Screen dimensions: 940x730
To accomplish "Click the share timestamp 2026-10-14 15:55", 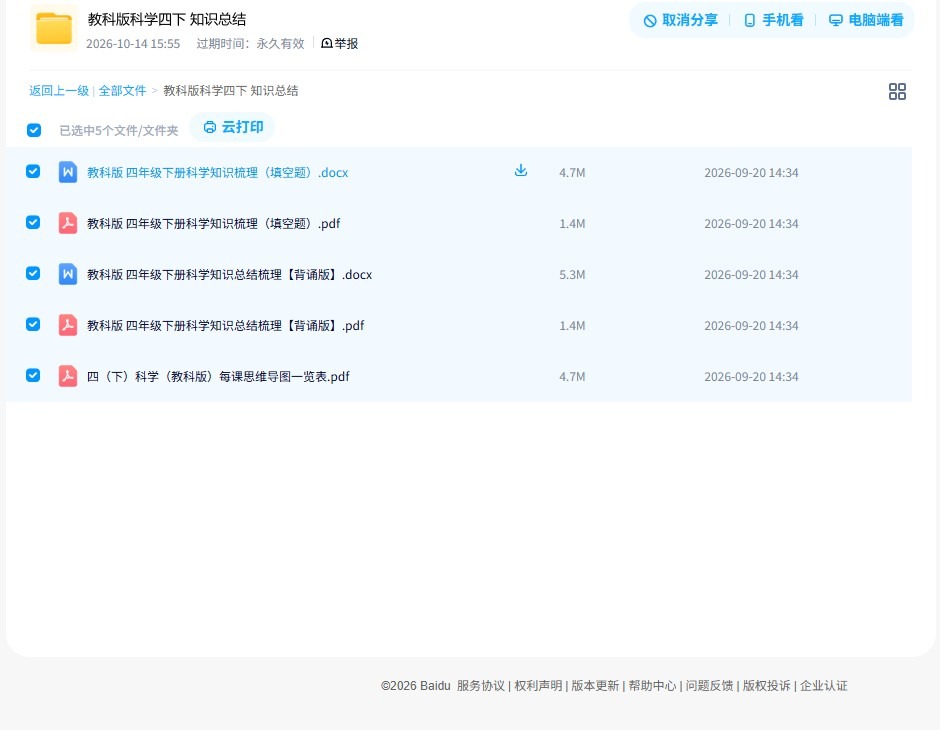I will tap(133, 44).
